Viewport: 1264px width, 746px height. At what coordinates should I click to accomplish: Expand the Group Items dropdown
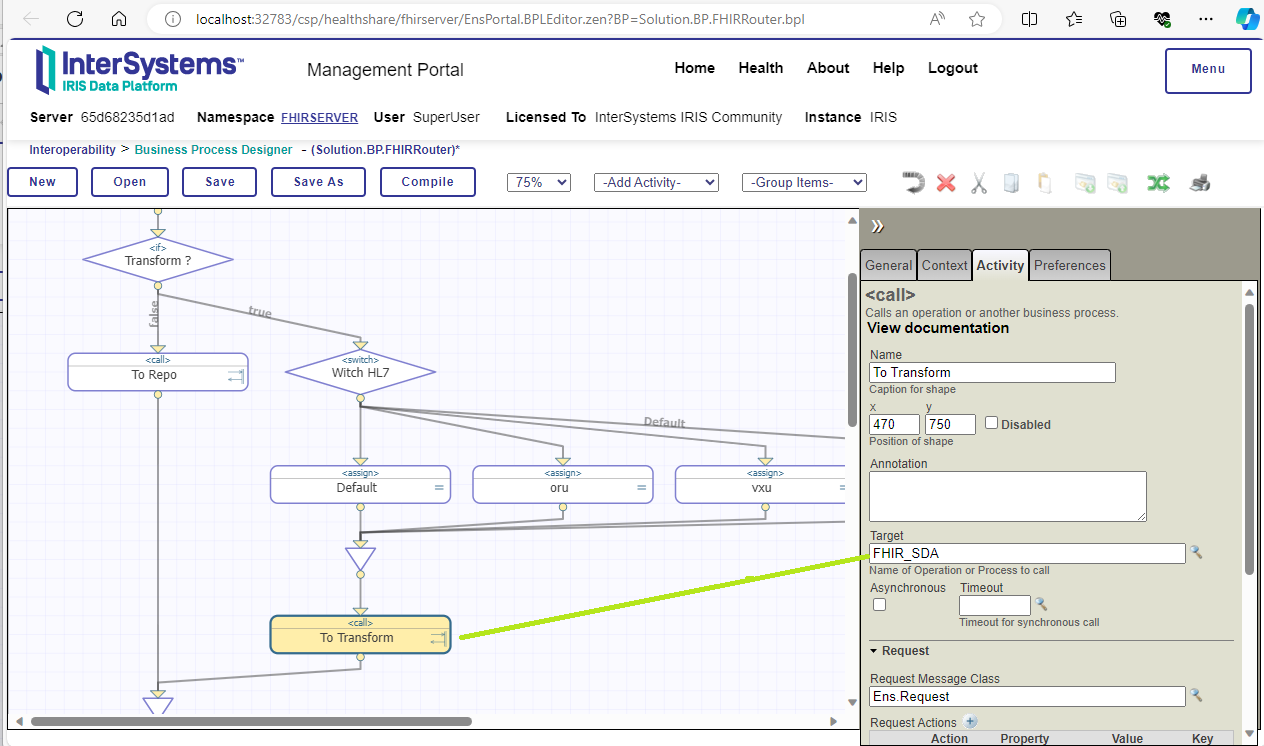tap(804, 182)
